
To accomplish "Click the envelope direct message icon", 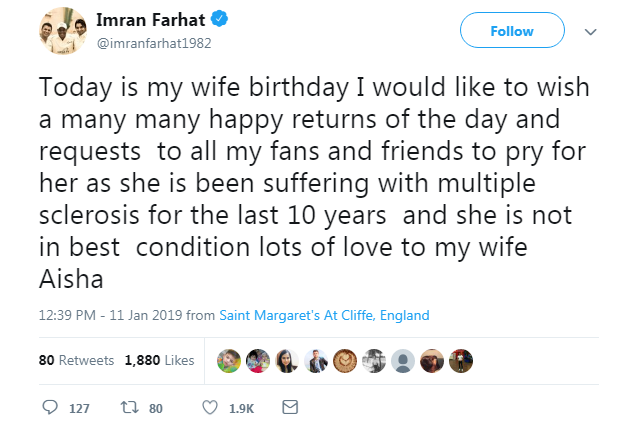I will coord(290,408).
